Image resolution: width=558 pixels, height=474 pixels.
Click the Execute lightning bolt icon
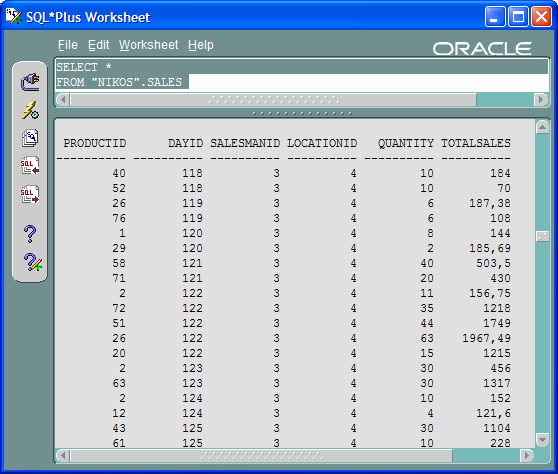coord(30,110)
